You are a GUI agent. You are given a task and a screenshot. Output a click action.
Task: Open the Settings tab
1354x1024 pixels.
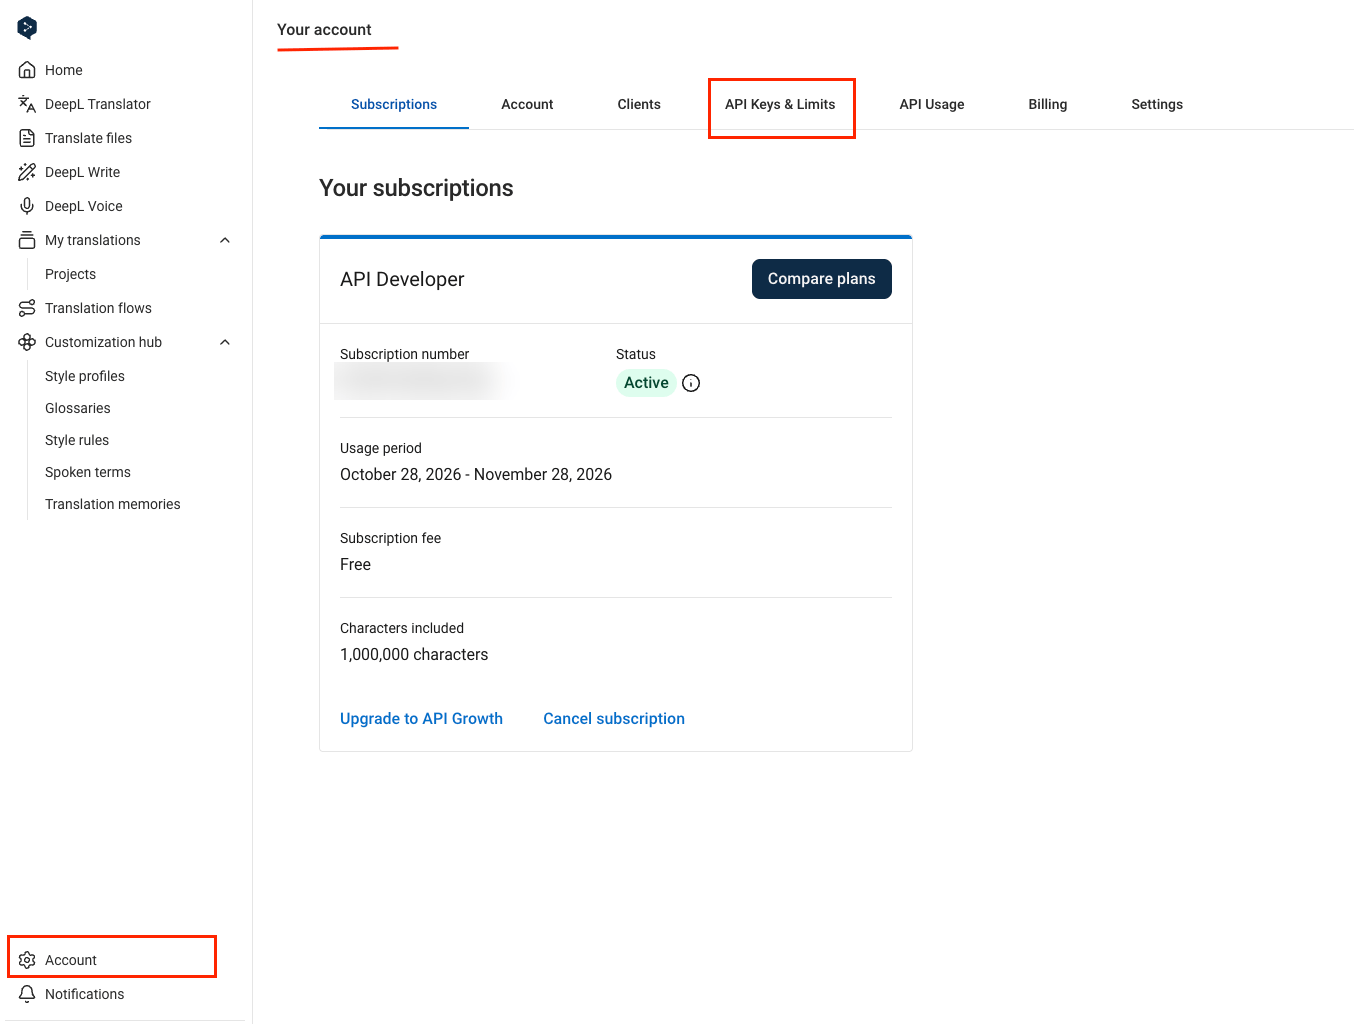[x=1157, y=104]
